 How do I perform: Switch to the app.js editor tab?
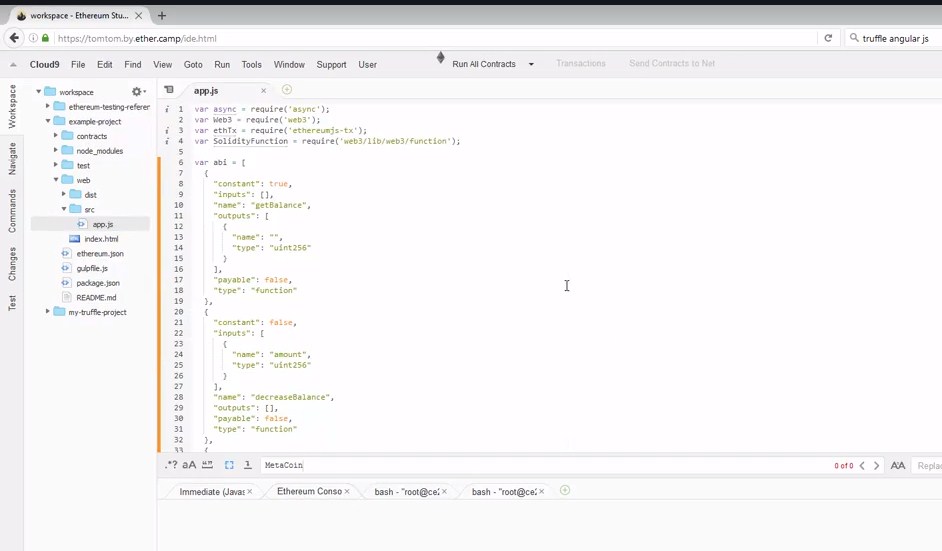206,91
